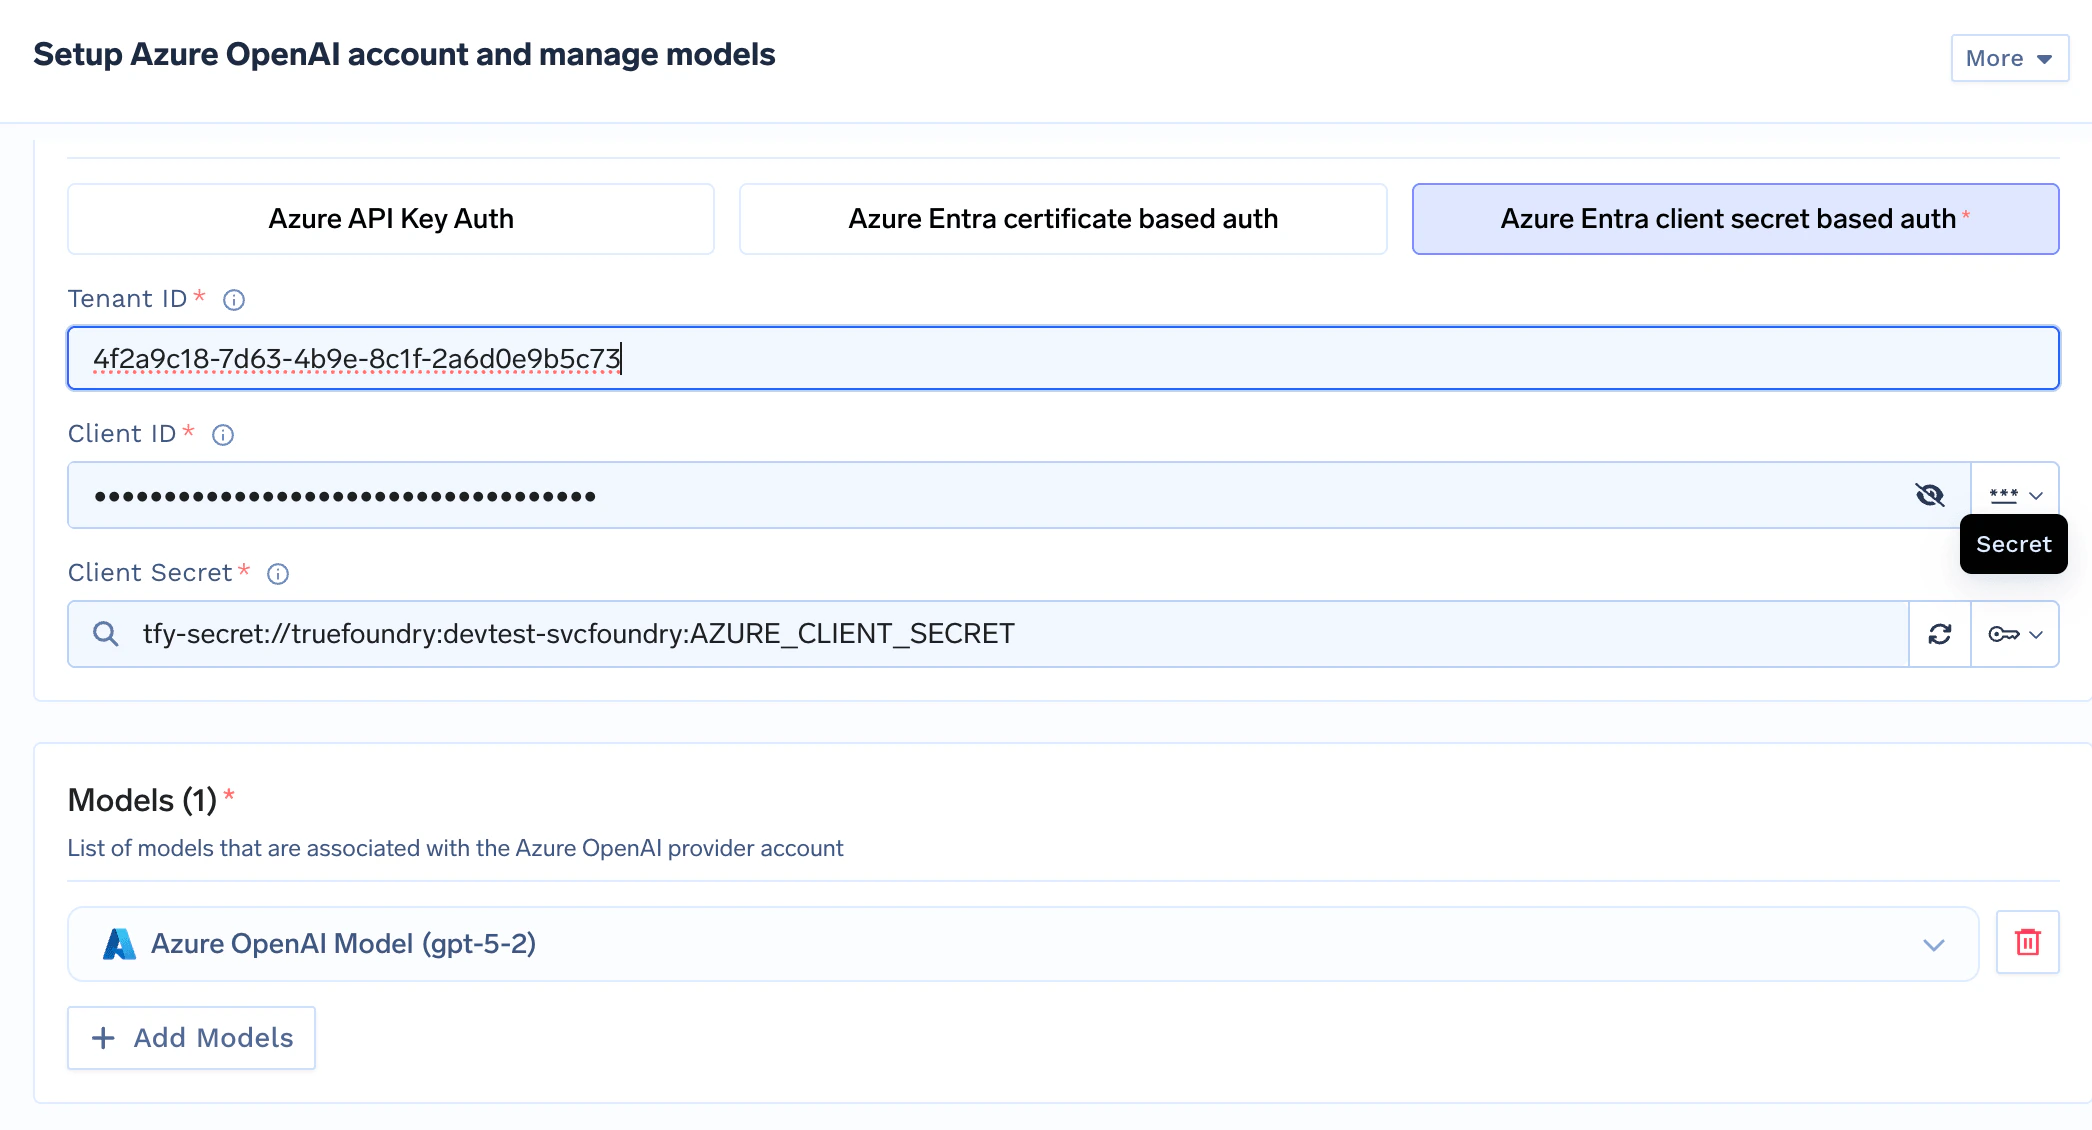Click the Tenant ID input field
The width and height of the screenshot is (2092, 1130).
click(x=1063, y=358)
